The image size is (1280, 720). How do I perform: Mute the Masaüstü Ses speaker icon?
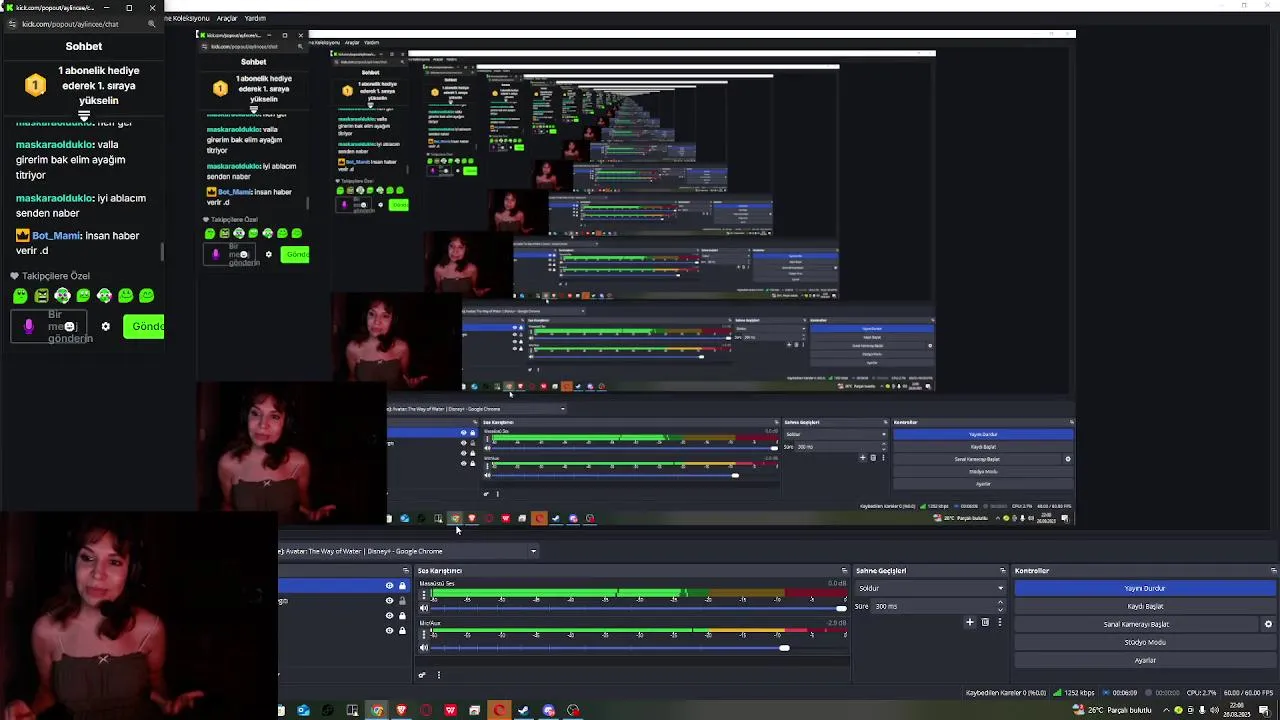coord(424,608)
